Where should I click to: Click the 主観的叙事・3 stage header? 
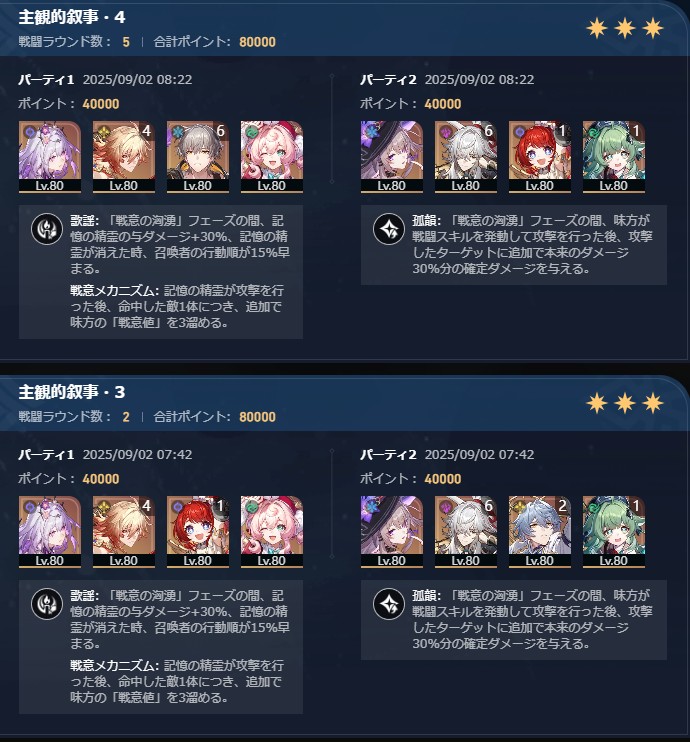tap(72, 392)
